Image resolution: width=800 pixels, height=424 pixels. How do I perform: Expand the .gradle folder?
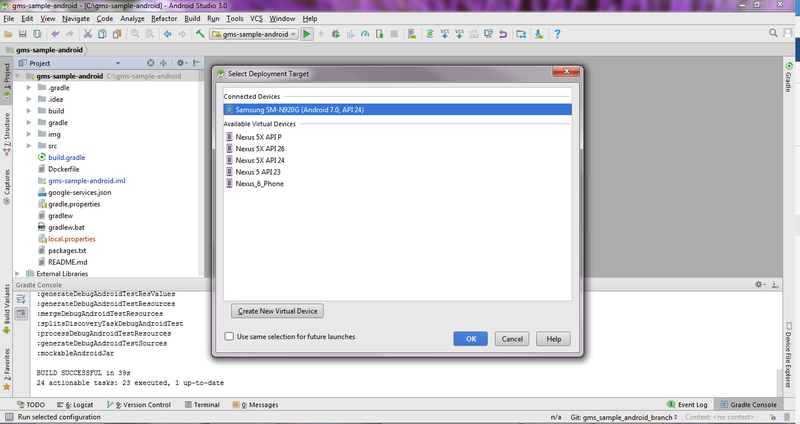29,88
